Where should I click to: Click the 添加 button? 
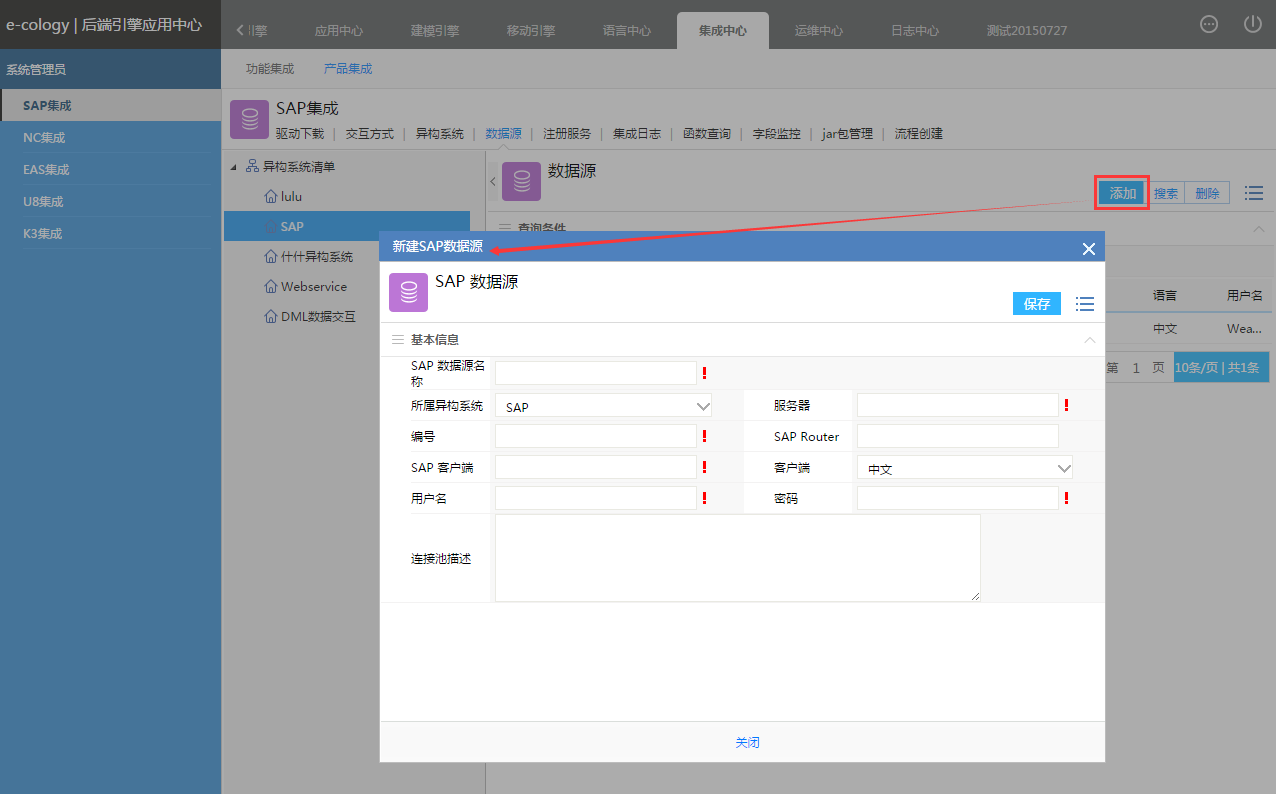[x=1123, y=193]
